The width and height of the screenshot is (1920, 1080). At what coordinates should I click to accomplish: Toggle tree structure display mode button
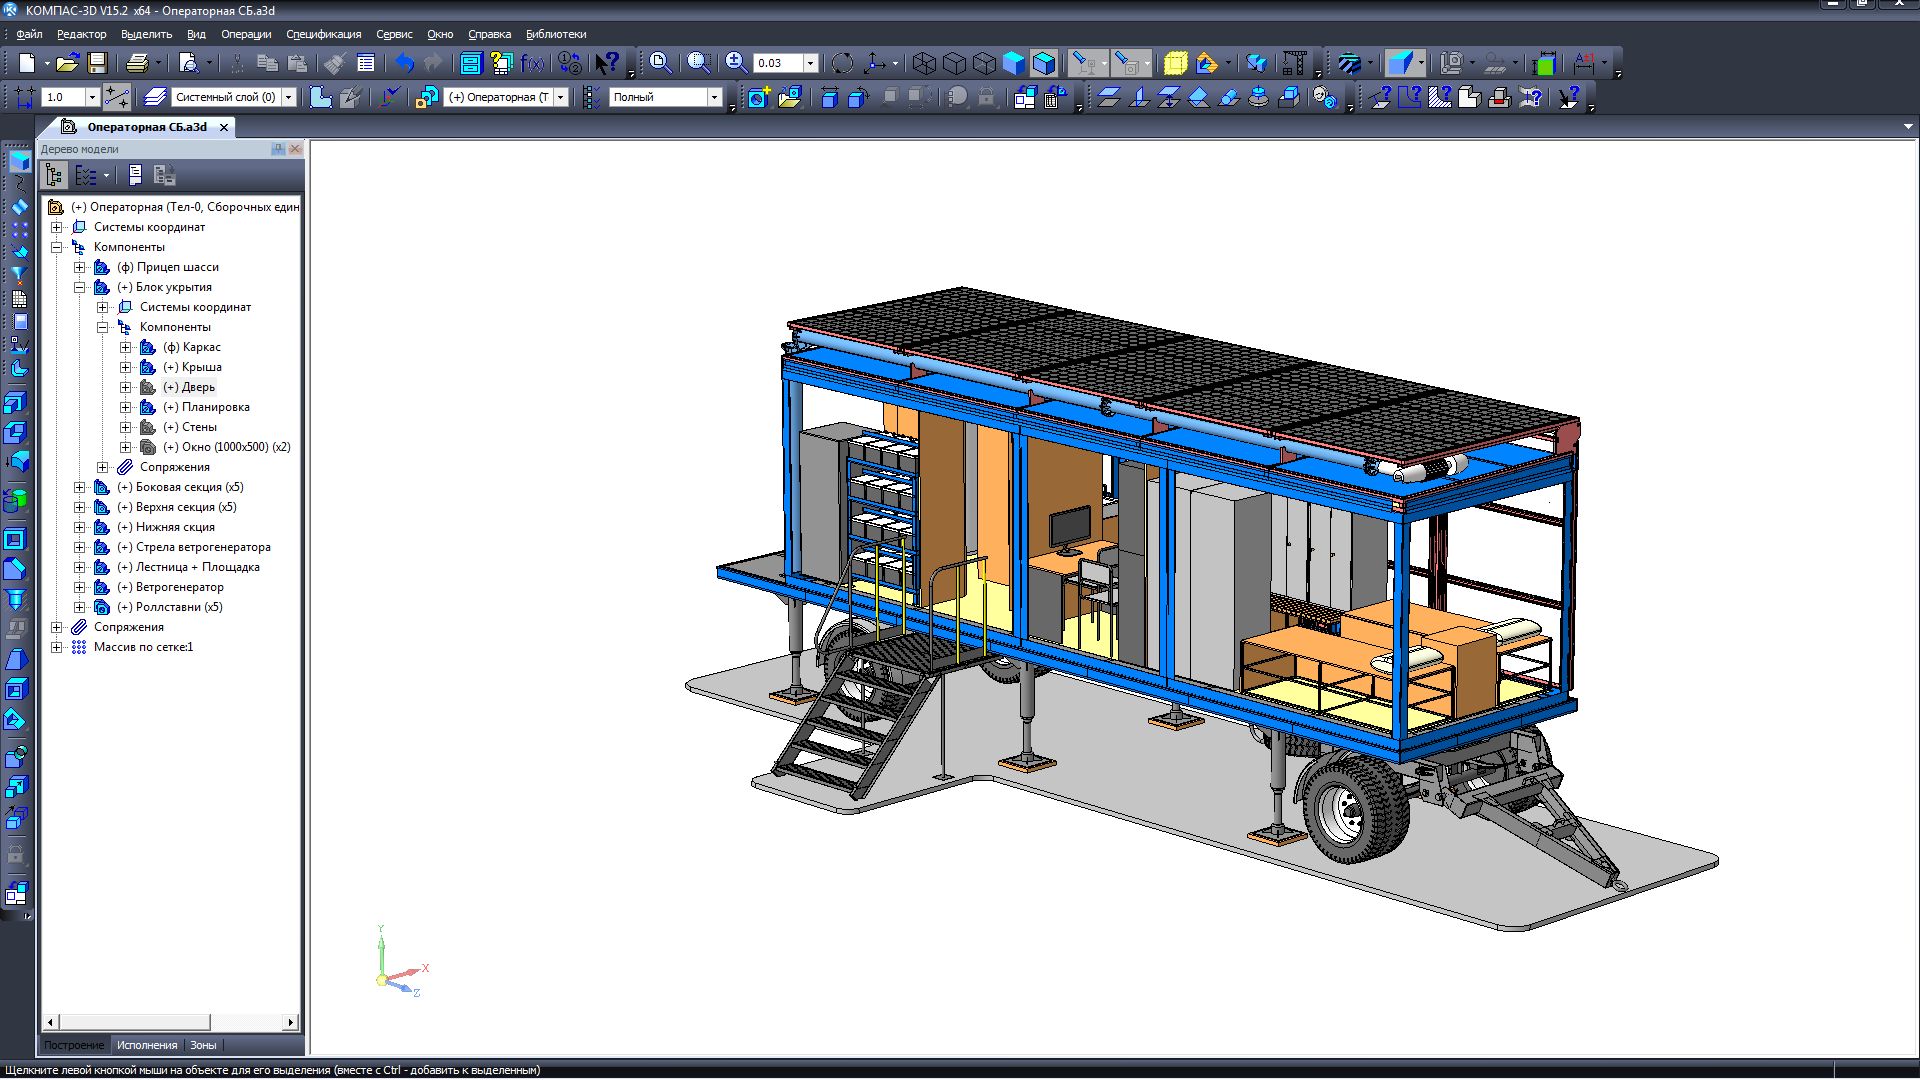[54, 176]
